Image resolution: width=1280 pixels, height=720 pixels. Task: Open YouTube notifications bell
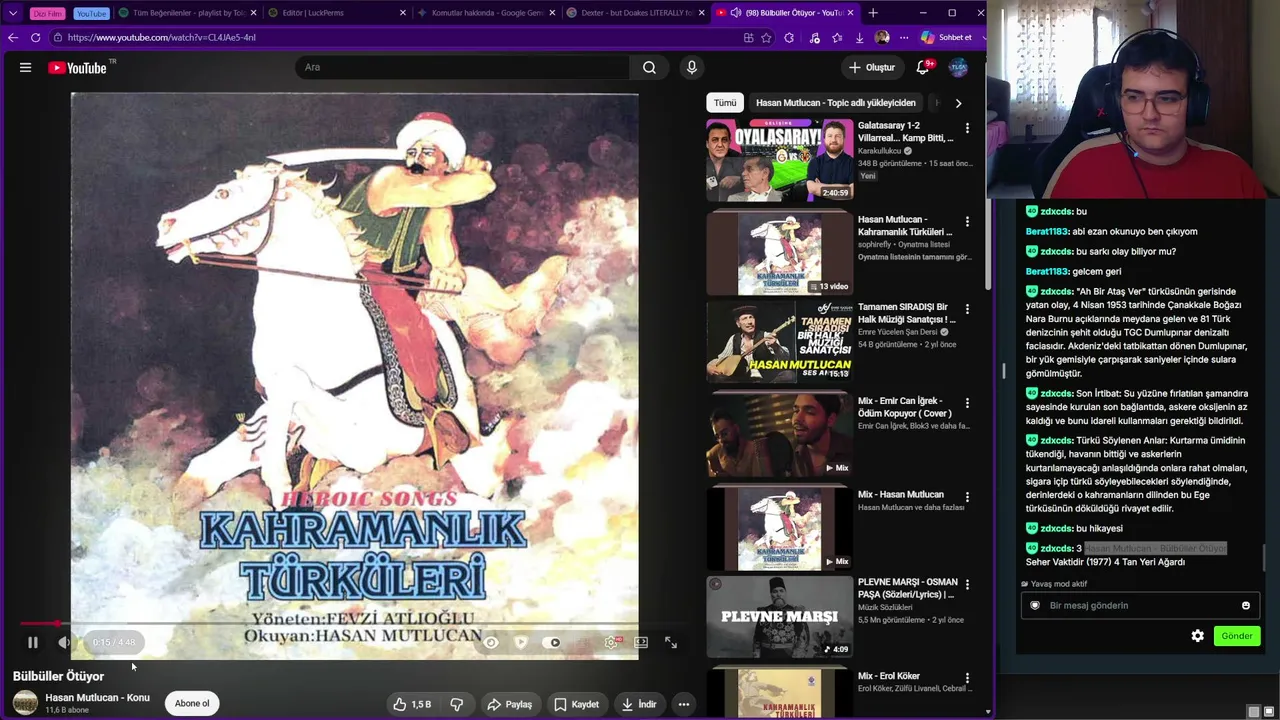(923, 68)
